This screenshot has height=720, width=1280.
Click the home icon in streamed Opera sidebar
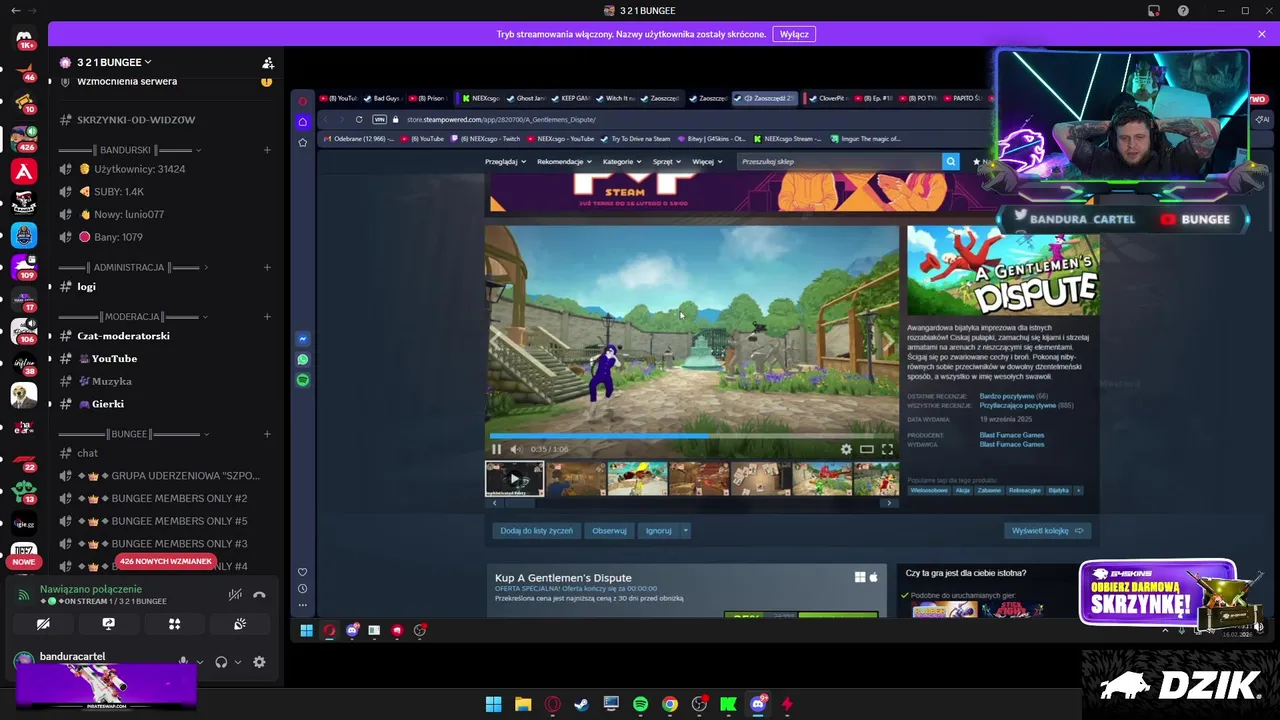[x=302, y=122]
